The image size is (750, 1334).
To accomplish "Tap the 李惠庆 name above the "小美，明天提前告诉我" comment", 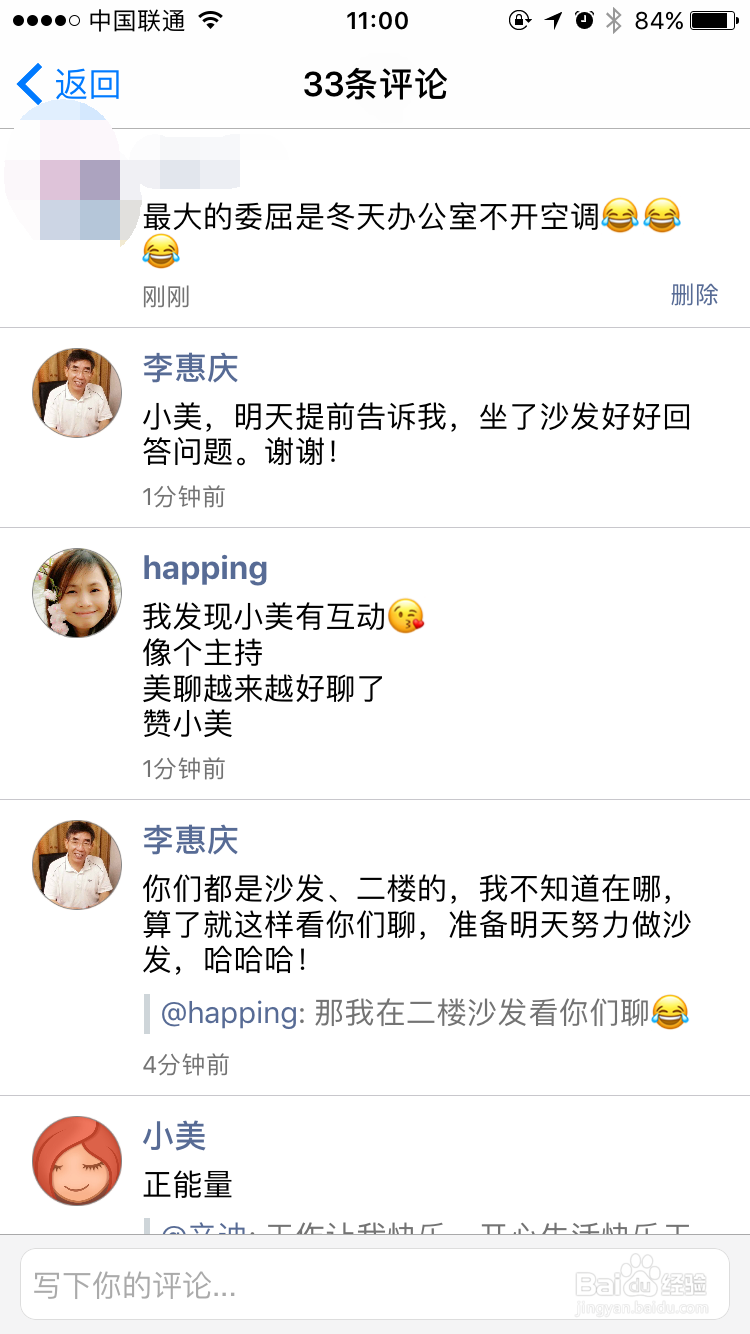I will 190,368.
